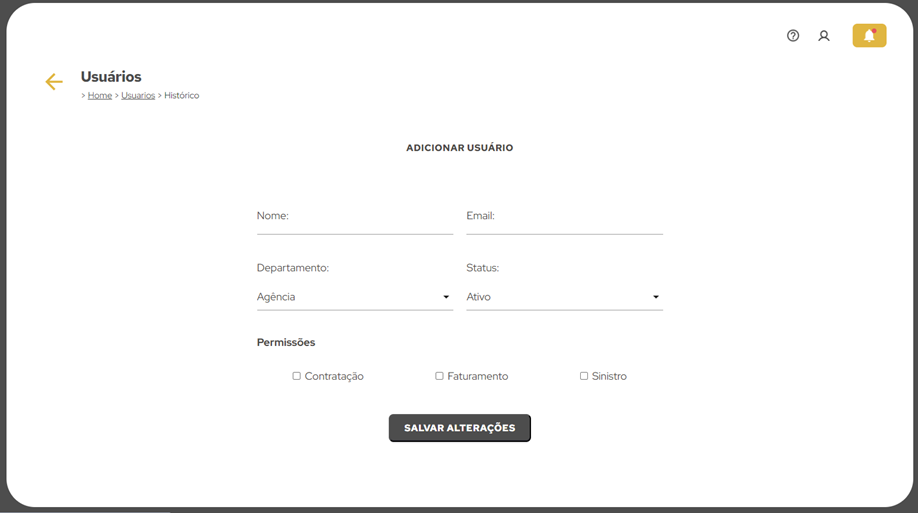Tick the Sinistro permission checkbox
The width and height of the screenshot is (918, 513).
(x=584, y=376)
